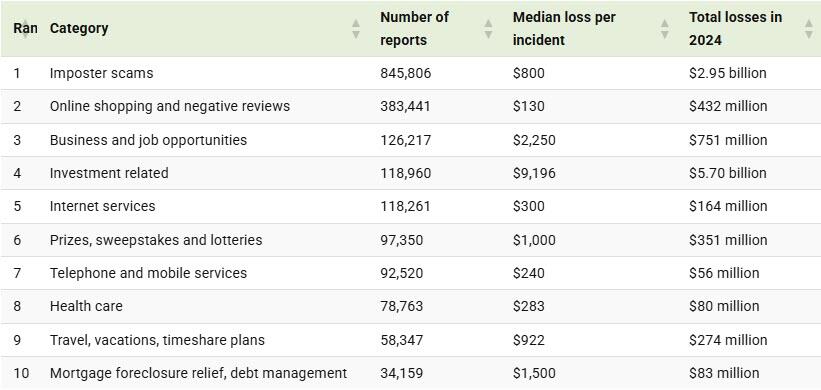This screenshot has height=390, width=821.
Task: Select the Imposter scams row
Action: pyautogui.click(x=410, y=73)
